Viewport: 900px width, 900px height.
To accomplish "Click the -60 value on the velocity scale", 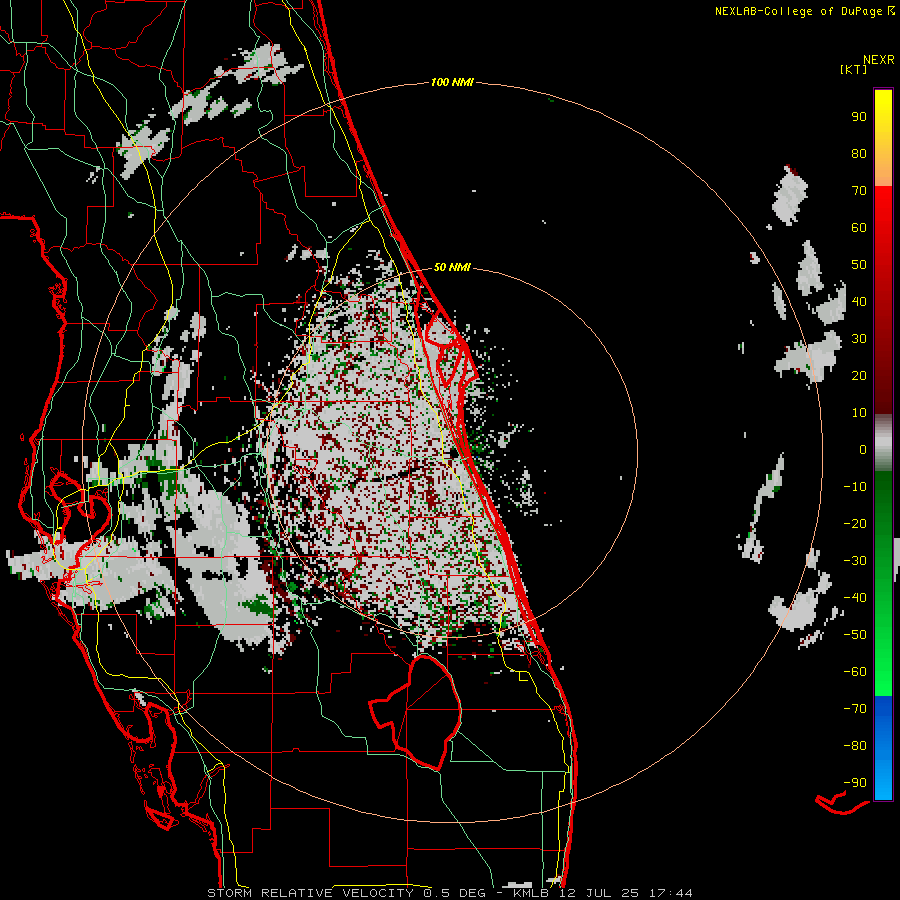I will [x=855, y=672].
